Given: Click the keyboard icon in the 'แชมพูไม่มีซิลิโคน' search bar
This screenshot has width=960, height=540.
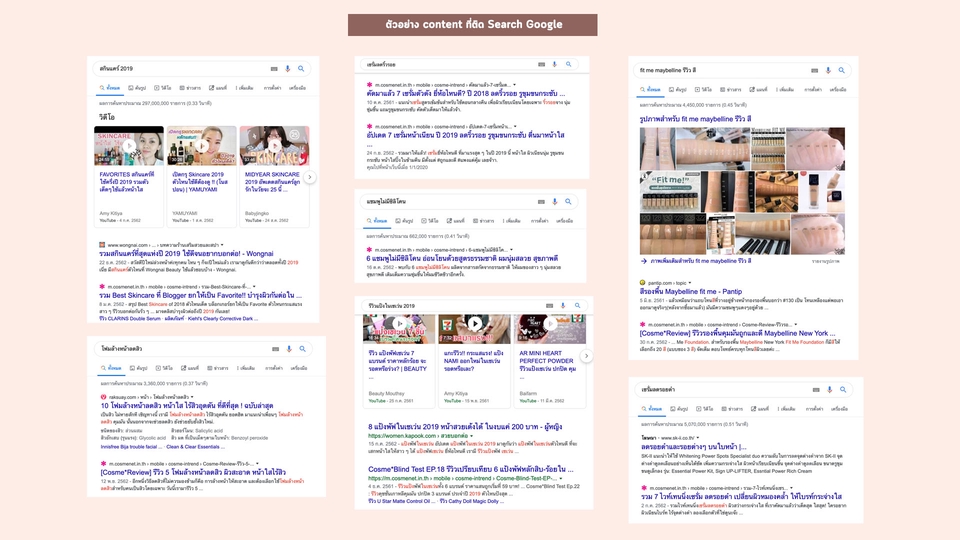Looking at the screenshot, I should (541, 201).
